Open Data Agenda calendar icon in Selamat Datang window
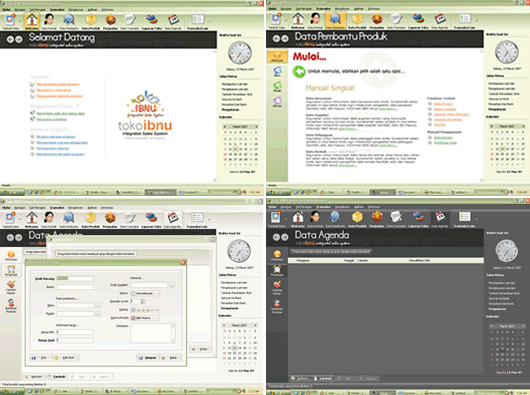530x395 pixels. coord(173,20)
